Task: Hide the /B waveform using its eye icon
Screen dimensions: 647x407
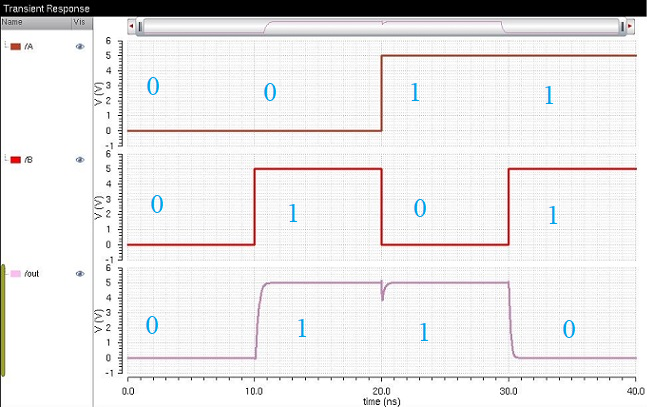Action: coord(80,160)
